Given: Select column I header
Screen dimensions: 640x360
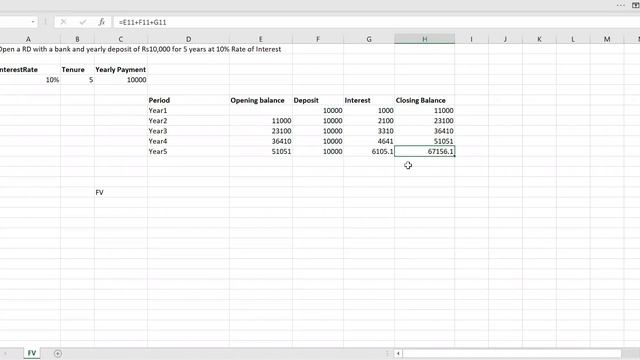Looking at the screenshot, I should [471, 39].
